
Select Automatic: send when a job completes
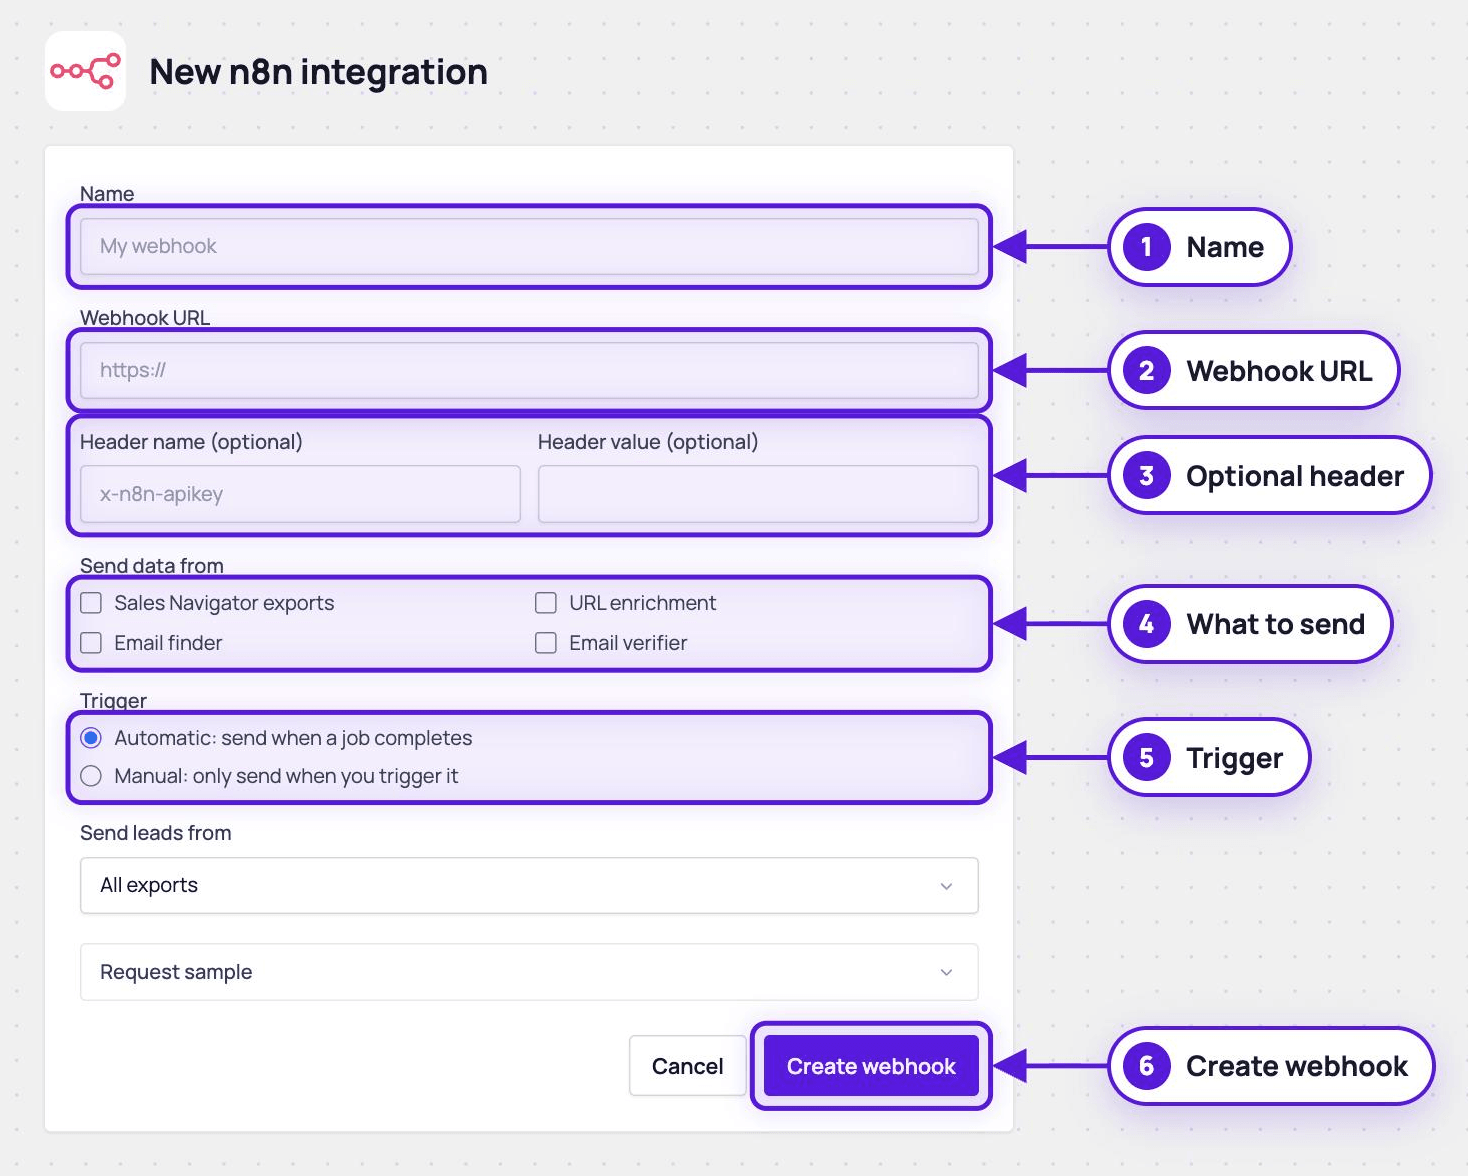(x=91, y=738)
